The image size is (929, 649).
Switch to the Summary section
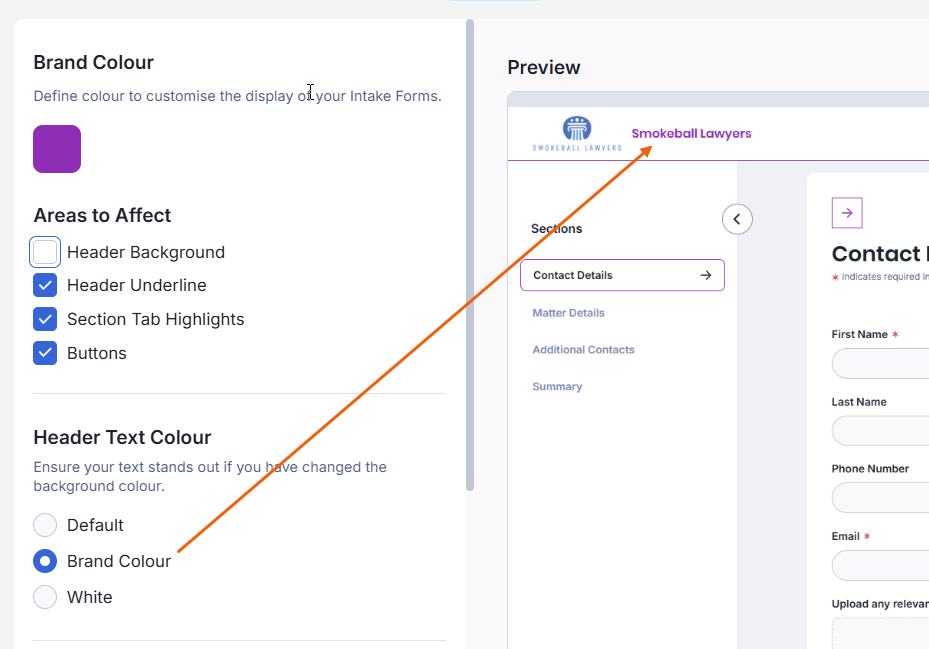(557, 387)
